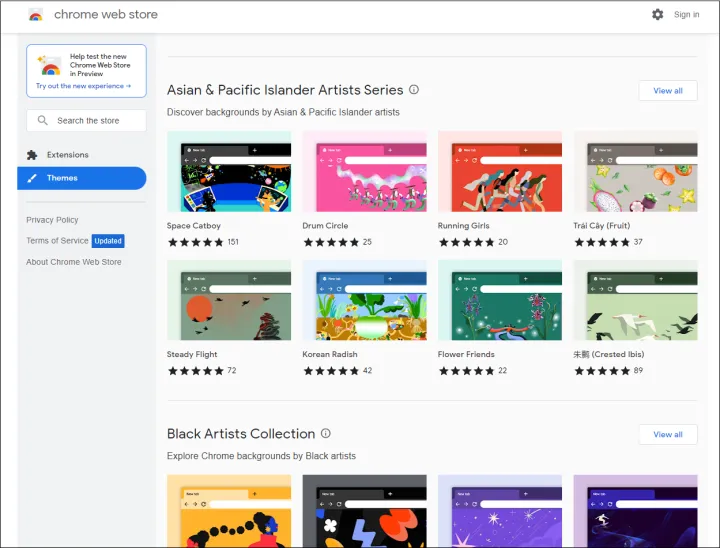720x548 pixels.
Task: Click the Chrome Web Store rainbow logo
Action: coord(36,15)
